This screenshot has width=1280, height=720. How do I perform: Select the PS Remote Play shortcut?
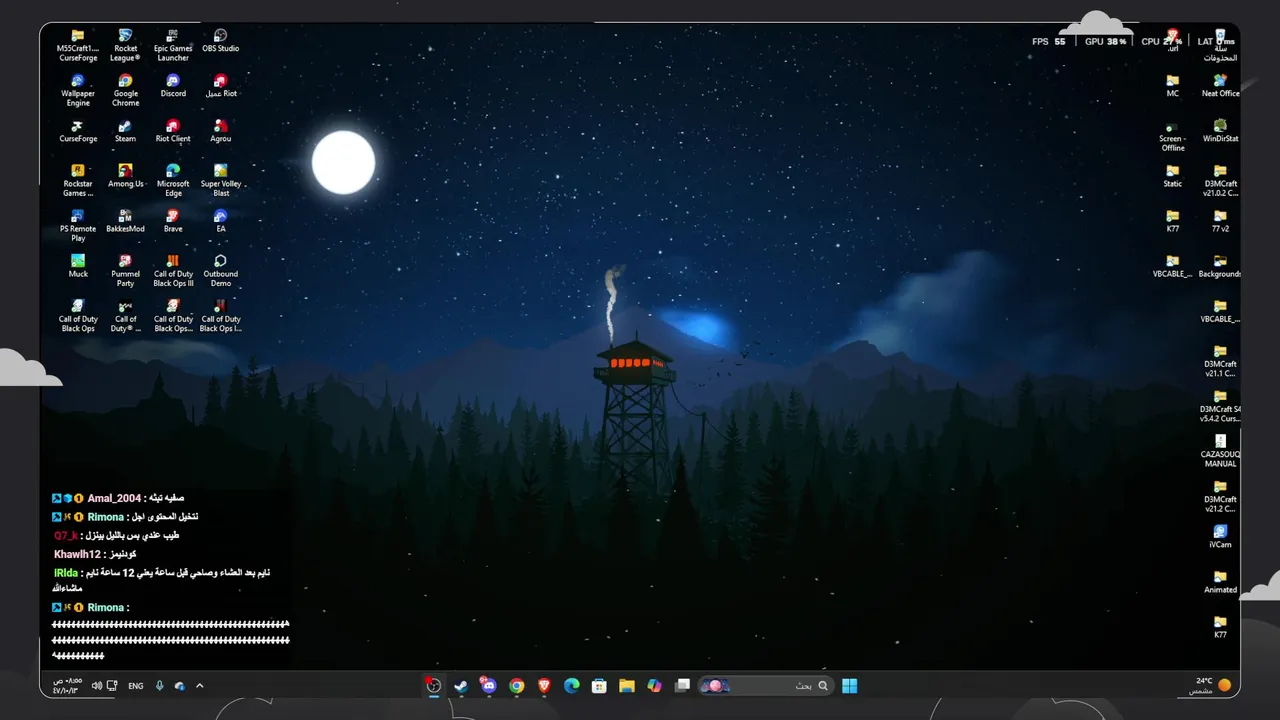(78, 225)
